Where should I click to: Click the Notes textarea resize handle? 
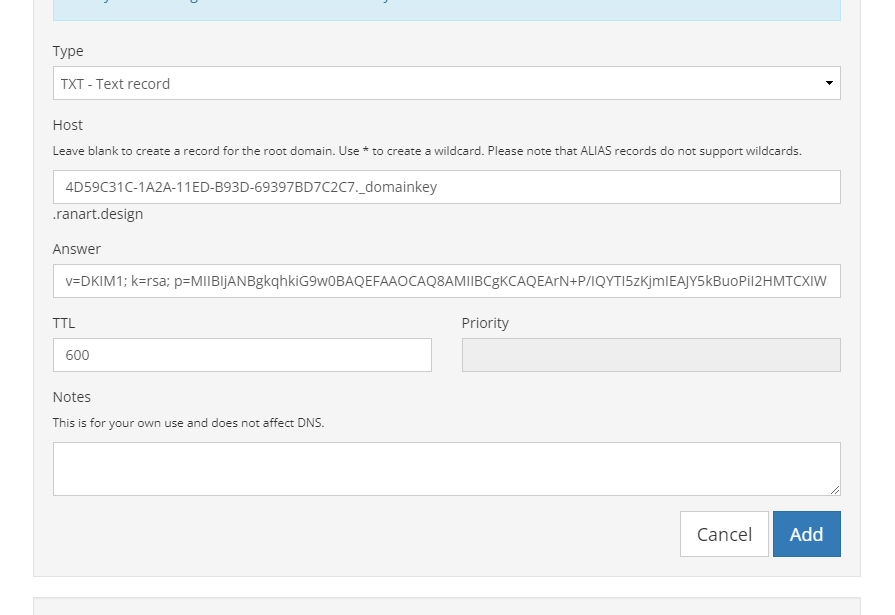click(834, 490)
